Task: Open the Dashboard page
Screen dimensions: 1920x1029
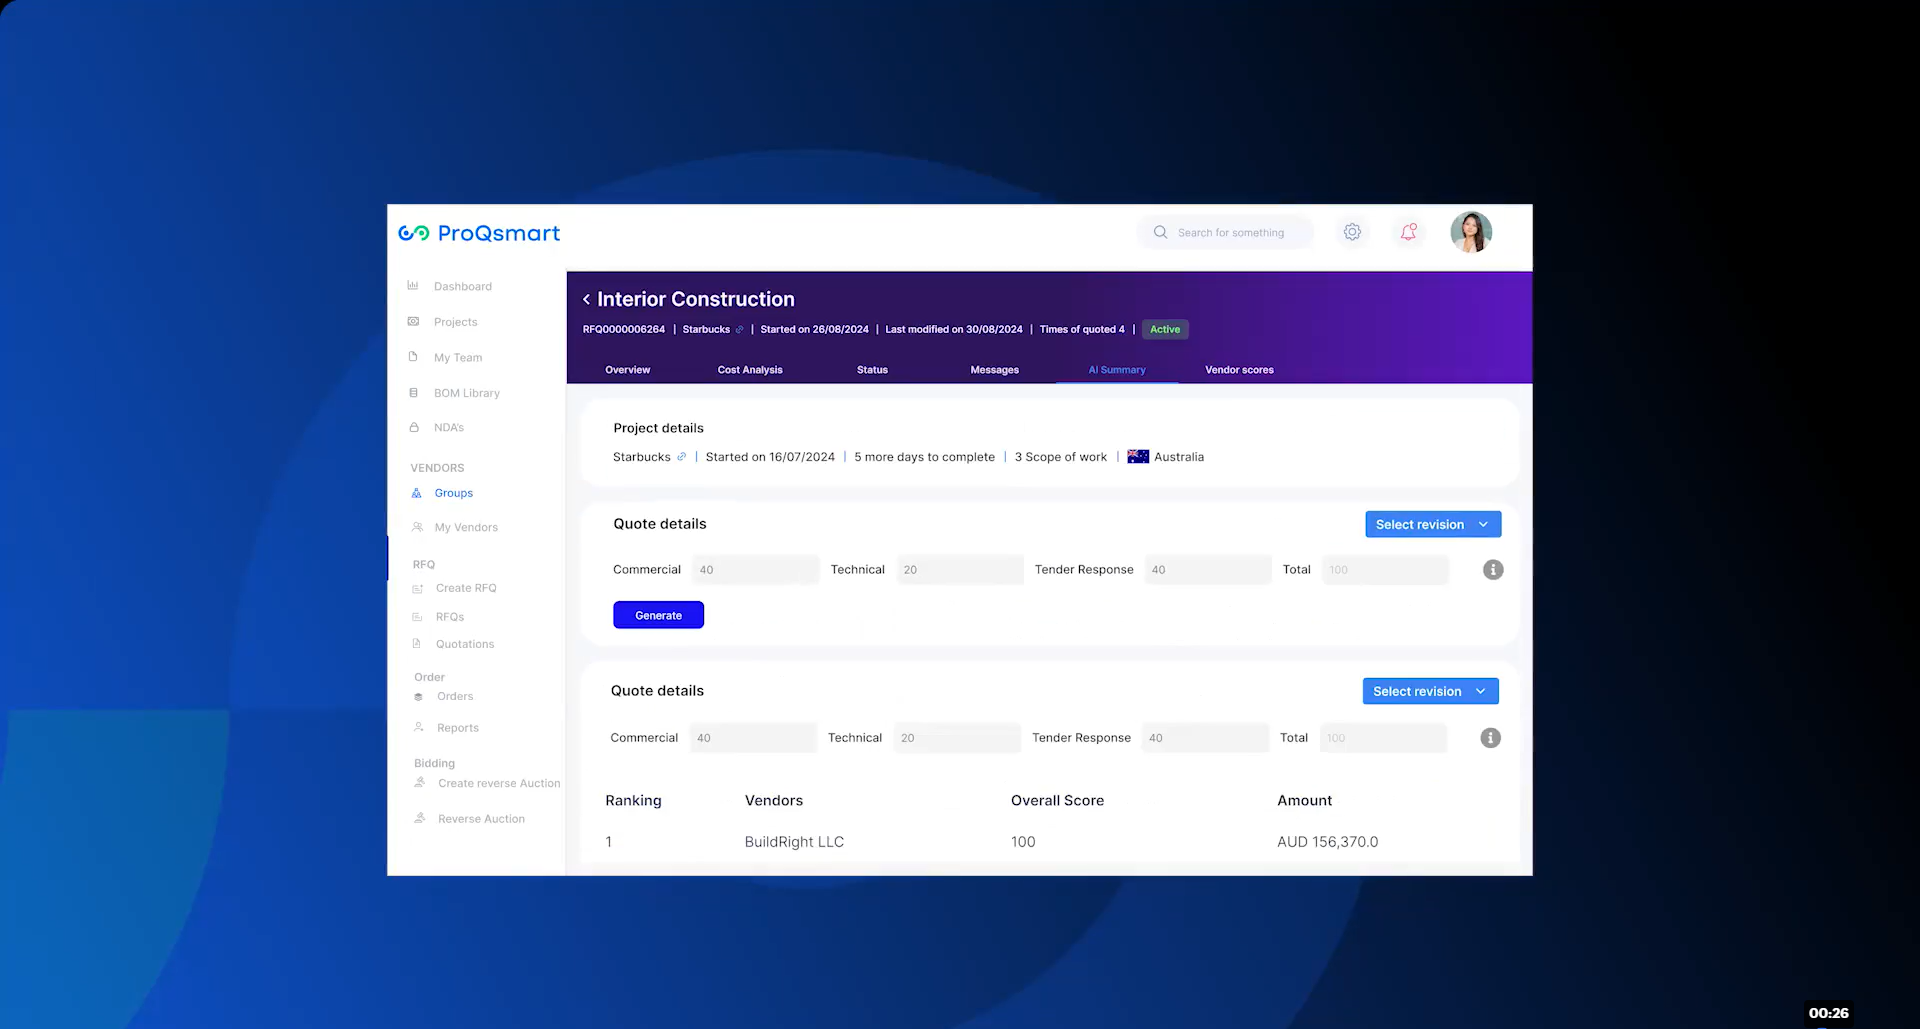Action: 463,286
